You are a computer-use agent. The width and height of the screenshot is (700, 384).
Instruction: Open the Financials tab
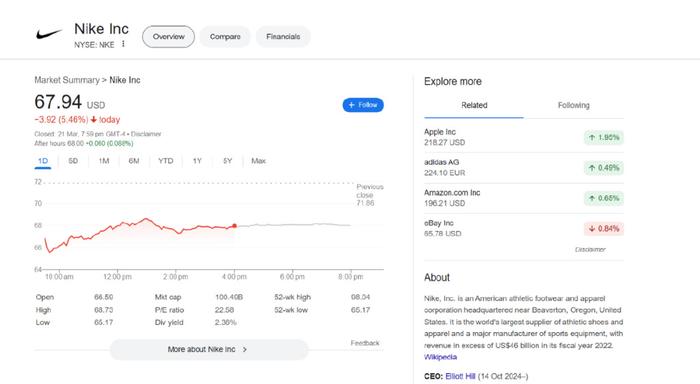coord(283,37)
